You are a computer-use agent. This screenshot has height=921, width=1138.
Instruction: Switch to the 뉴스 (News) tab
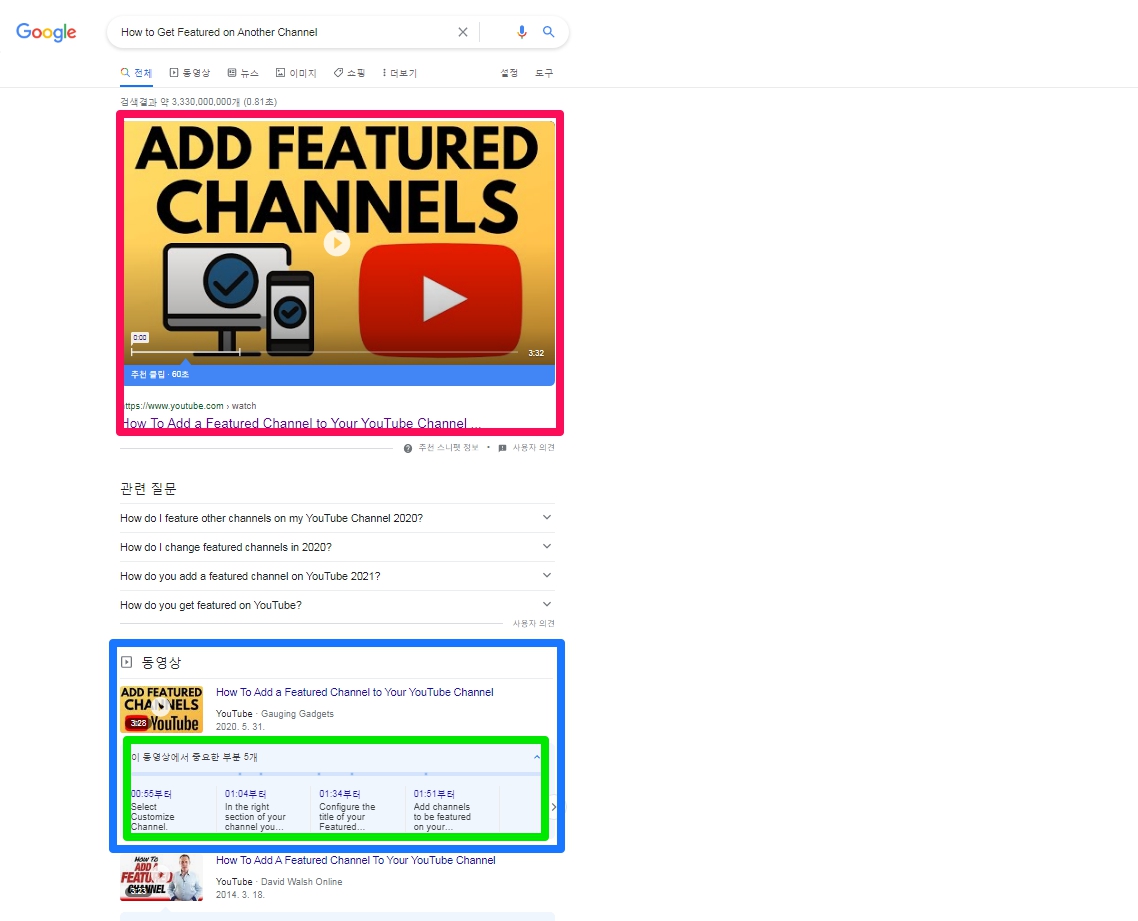(243, 73)
